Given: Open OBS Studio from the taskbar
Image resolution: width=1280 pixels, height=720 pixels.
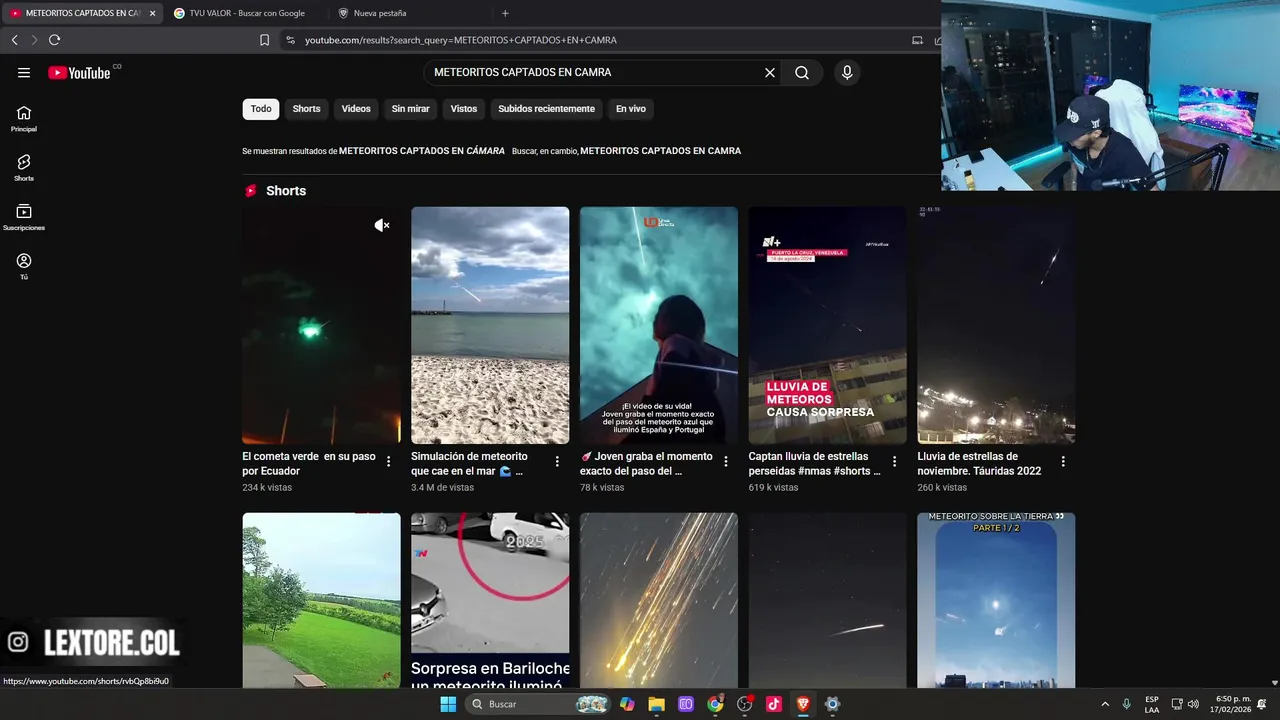Looking at the screenshot, I should [x=745, y=704].
